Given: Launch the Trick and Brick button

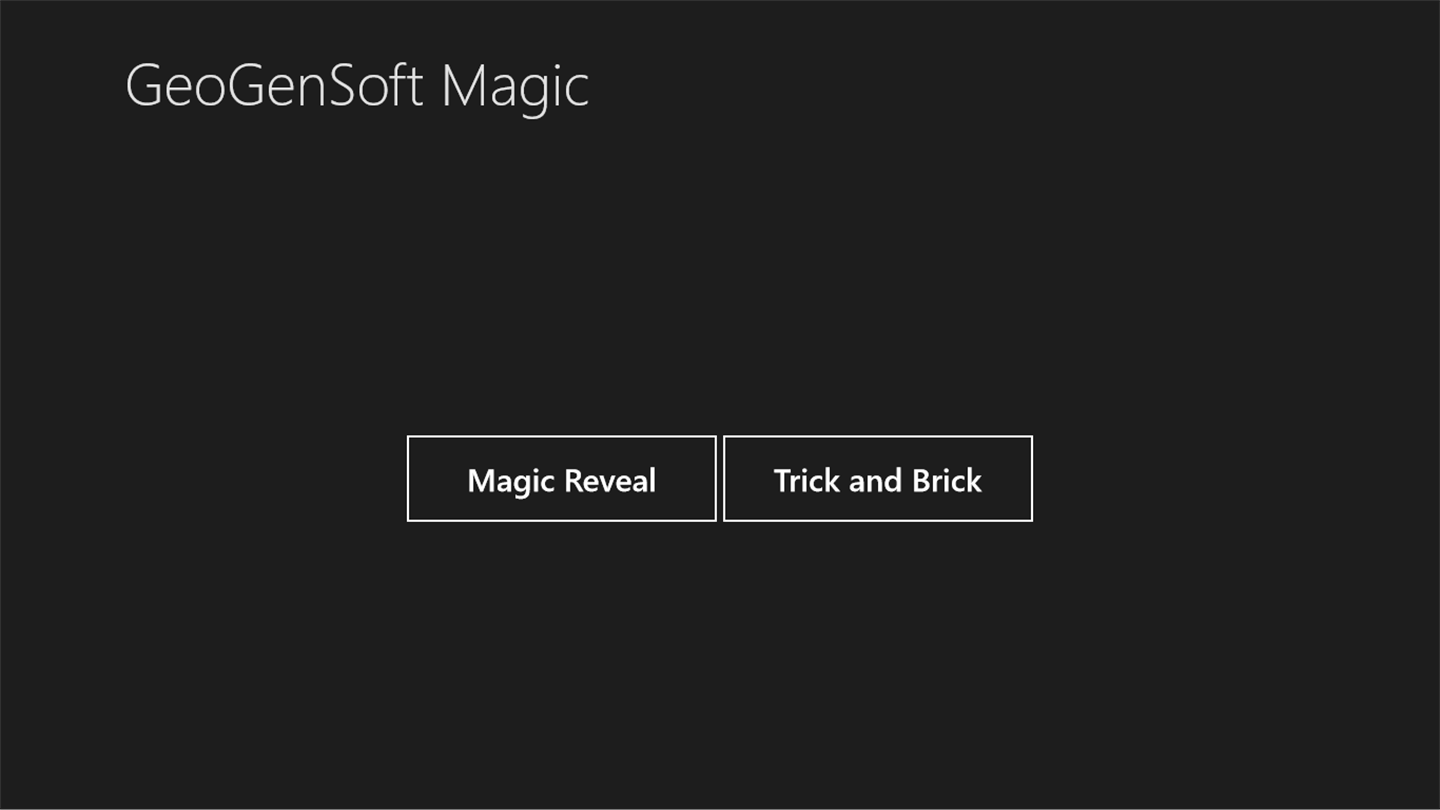Looking at the screenshot, I should click(877, 479).
